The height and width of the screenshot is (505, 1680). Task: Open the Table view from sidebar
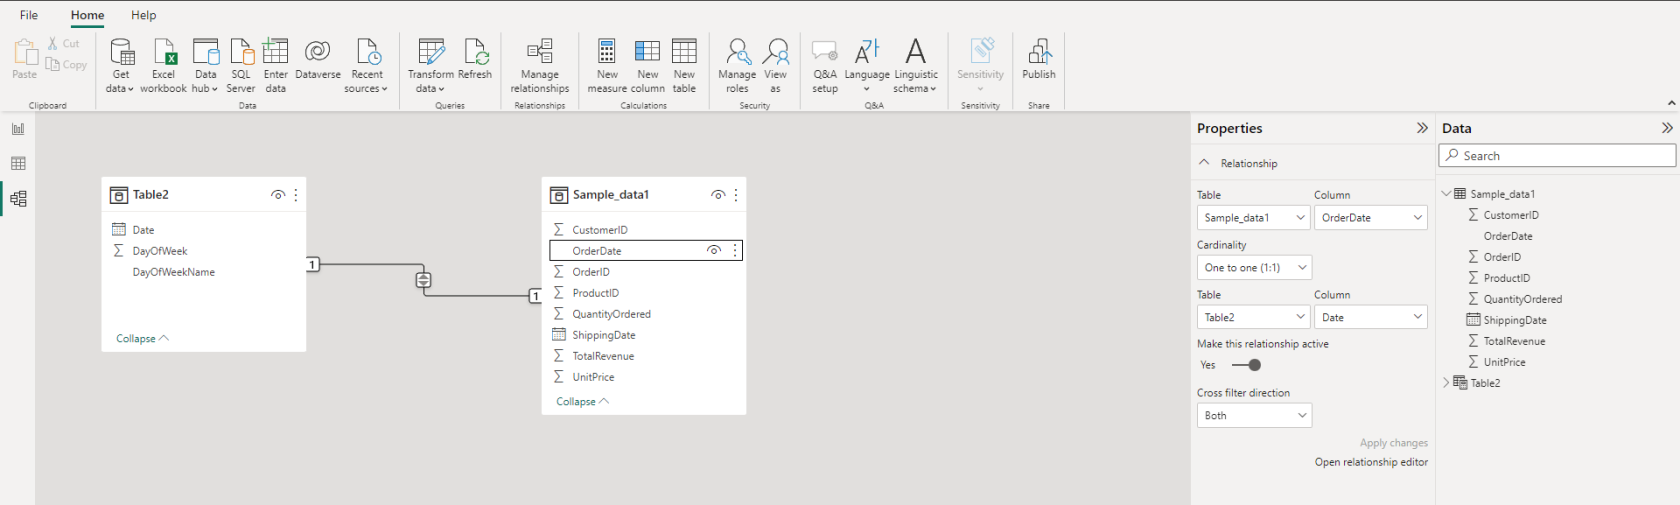coord(18,164)
